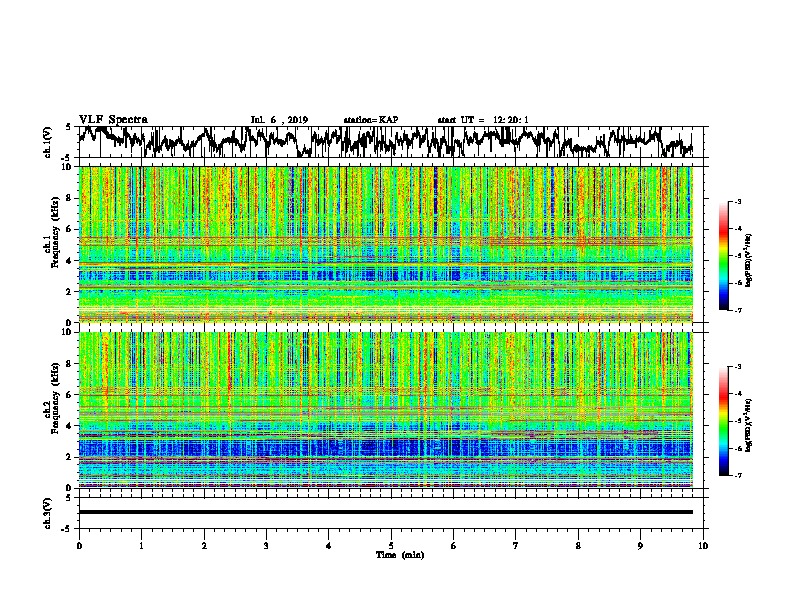792x612 pixels.
Task: Click time axis tick label "3"
Action: (266, 546)
